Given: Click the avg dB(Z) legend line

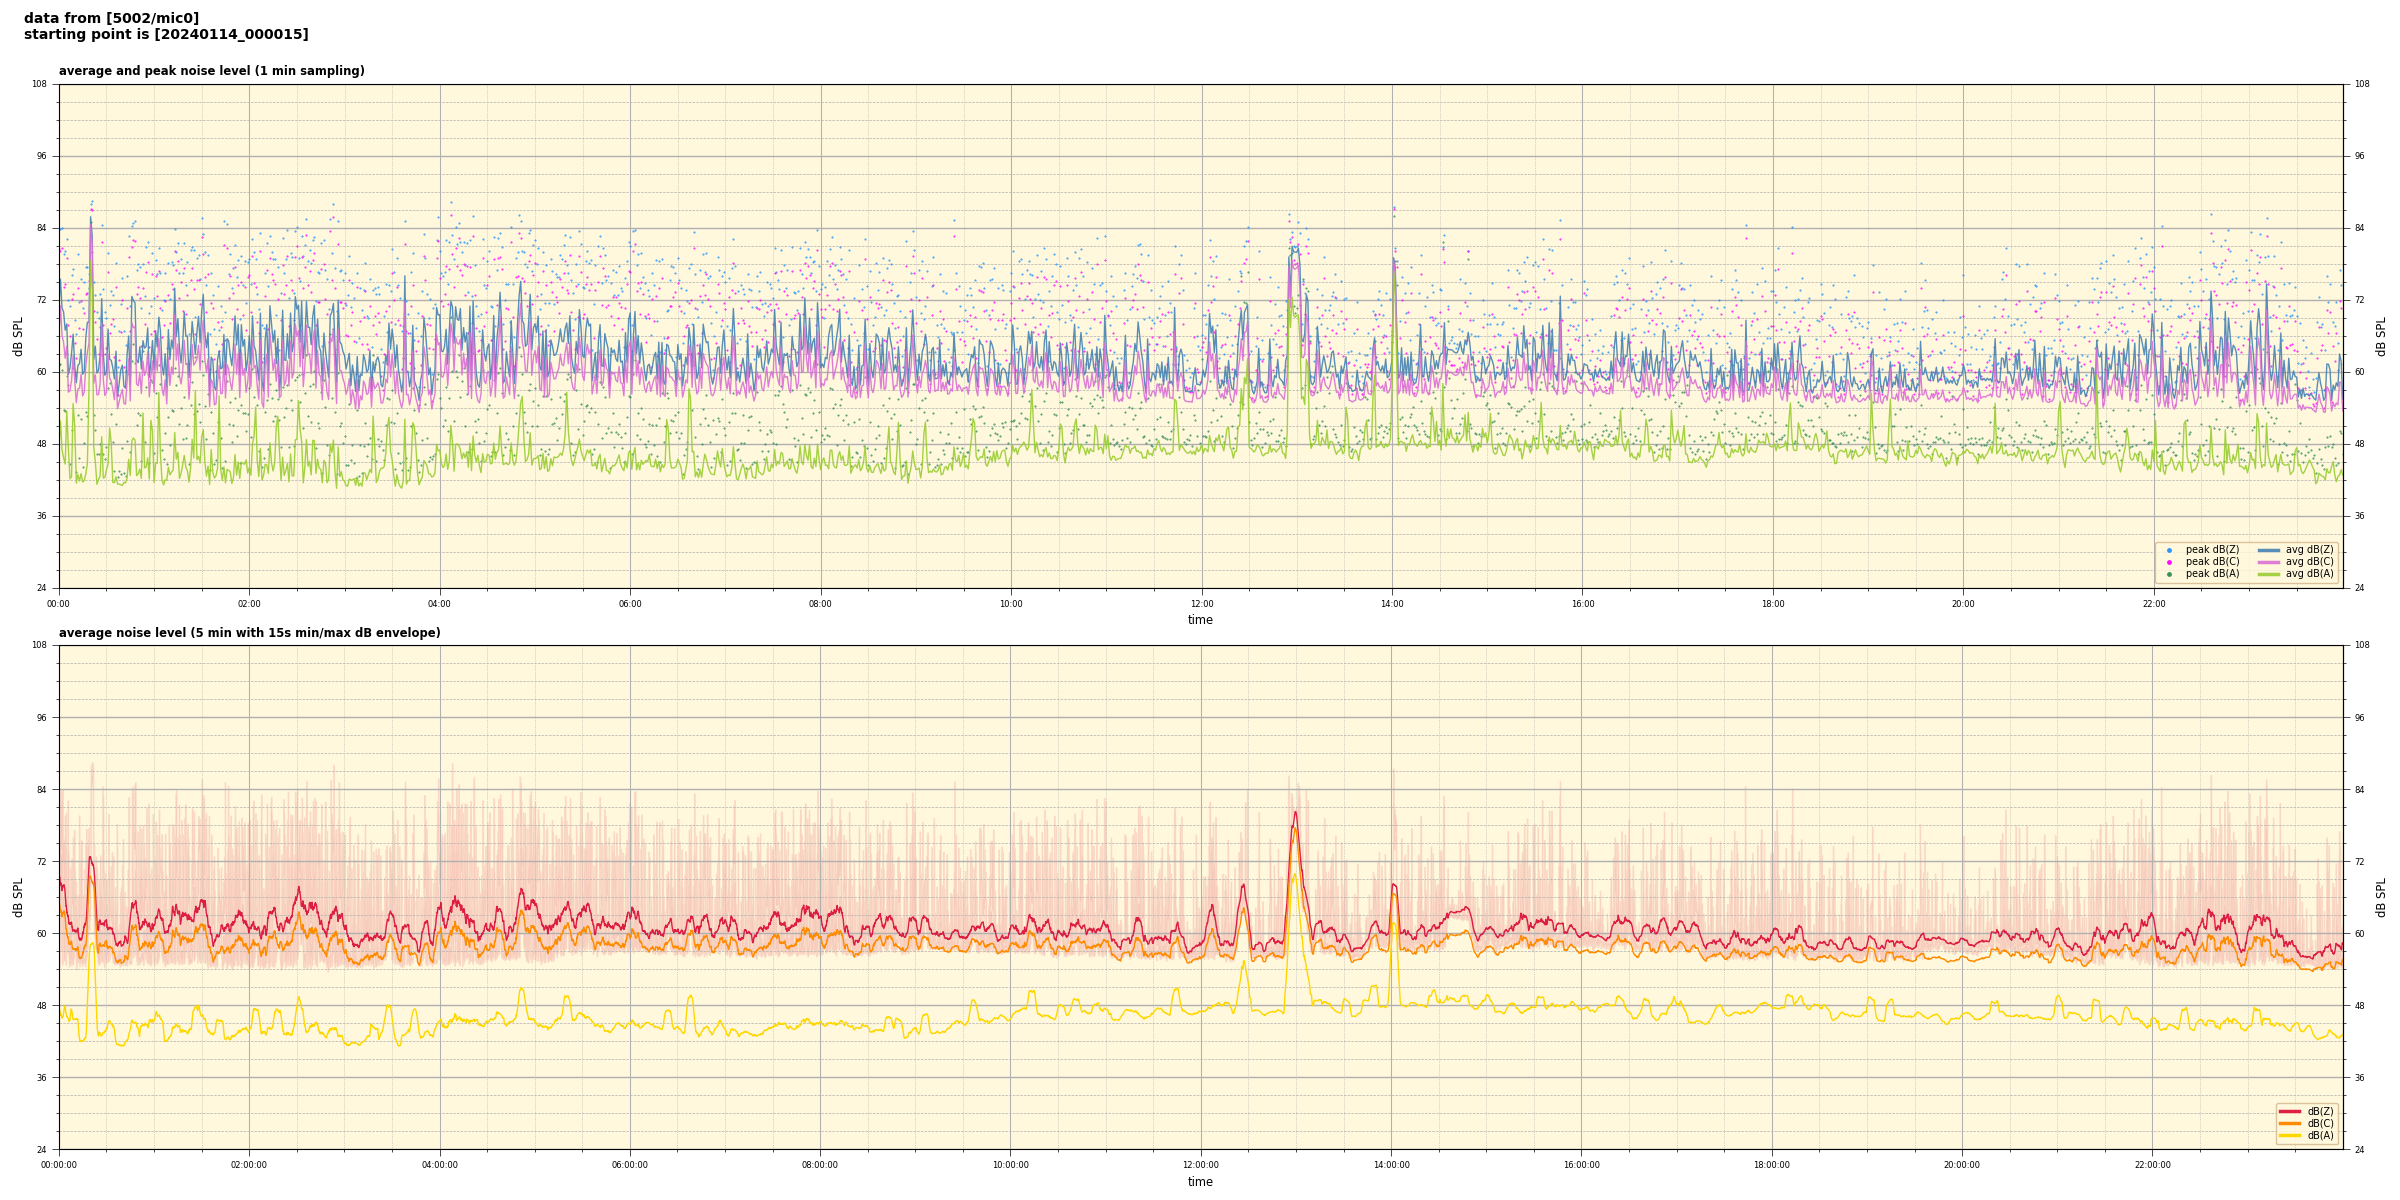Looking at the screenshot, I should (x=2268, y=550).
